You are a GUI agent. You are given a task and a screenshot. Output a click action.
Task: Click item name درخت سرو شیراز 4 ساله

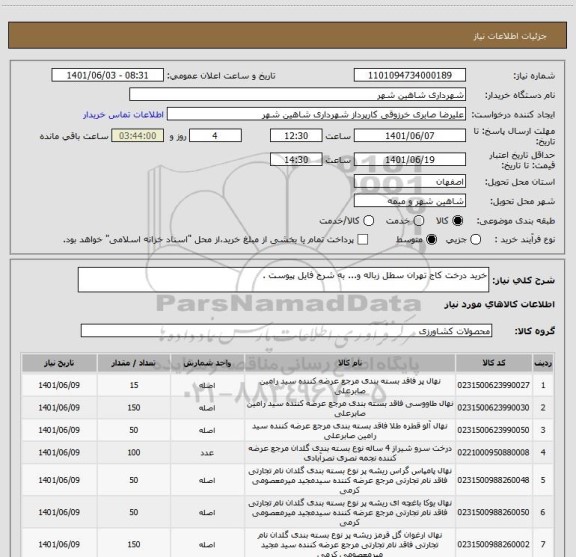[x=350, y=453]
